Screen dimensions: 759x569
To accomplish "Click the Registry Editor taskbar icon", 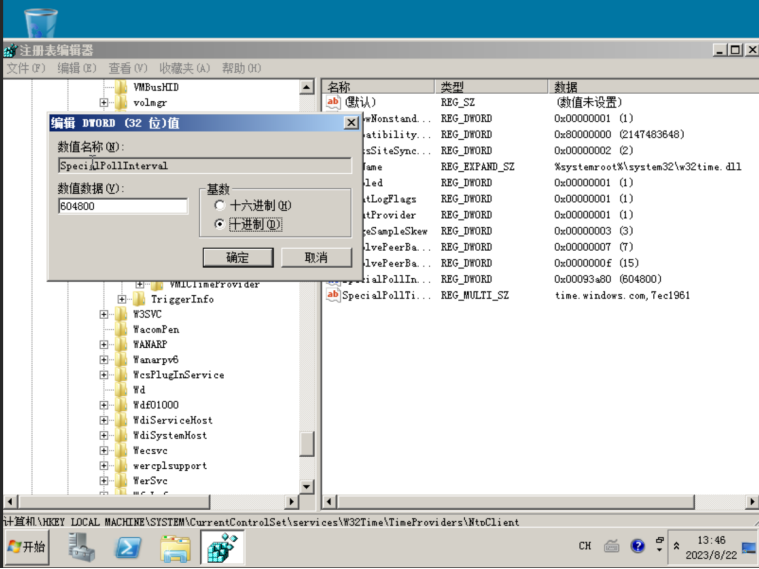I will (224, 546).
